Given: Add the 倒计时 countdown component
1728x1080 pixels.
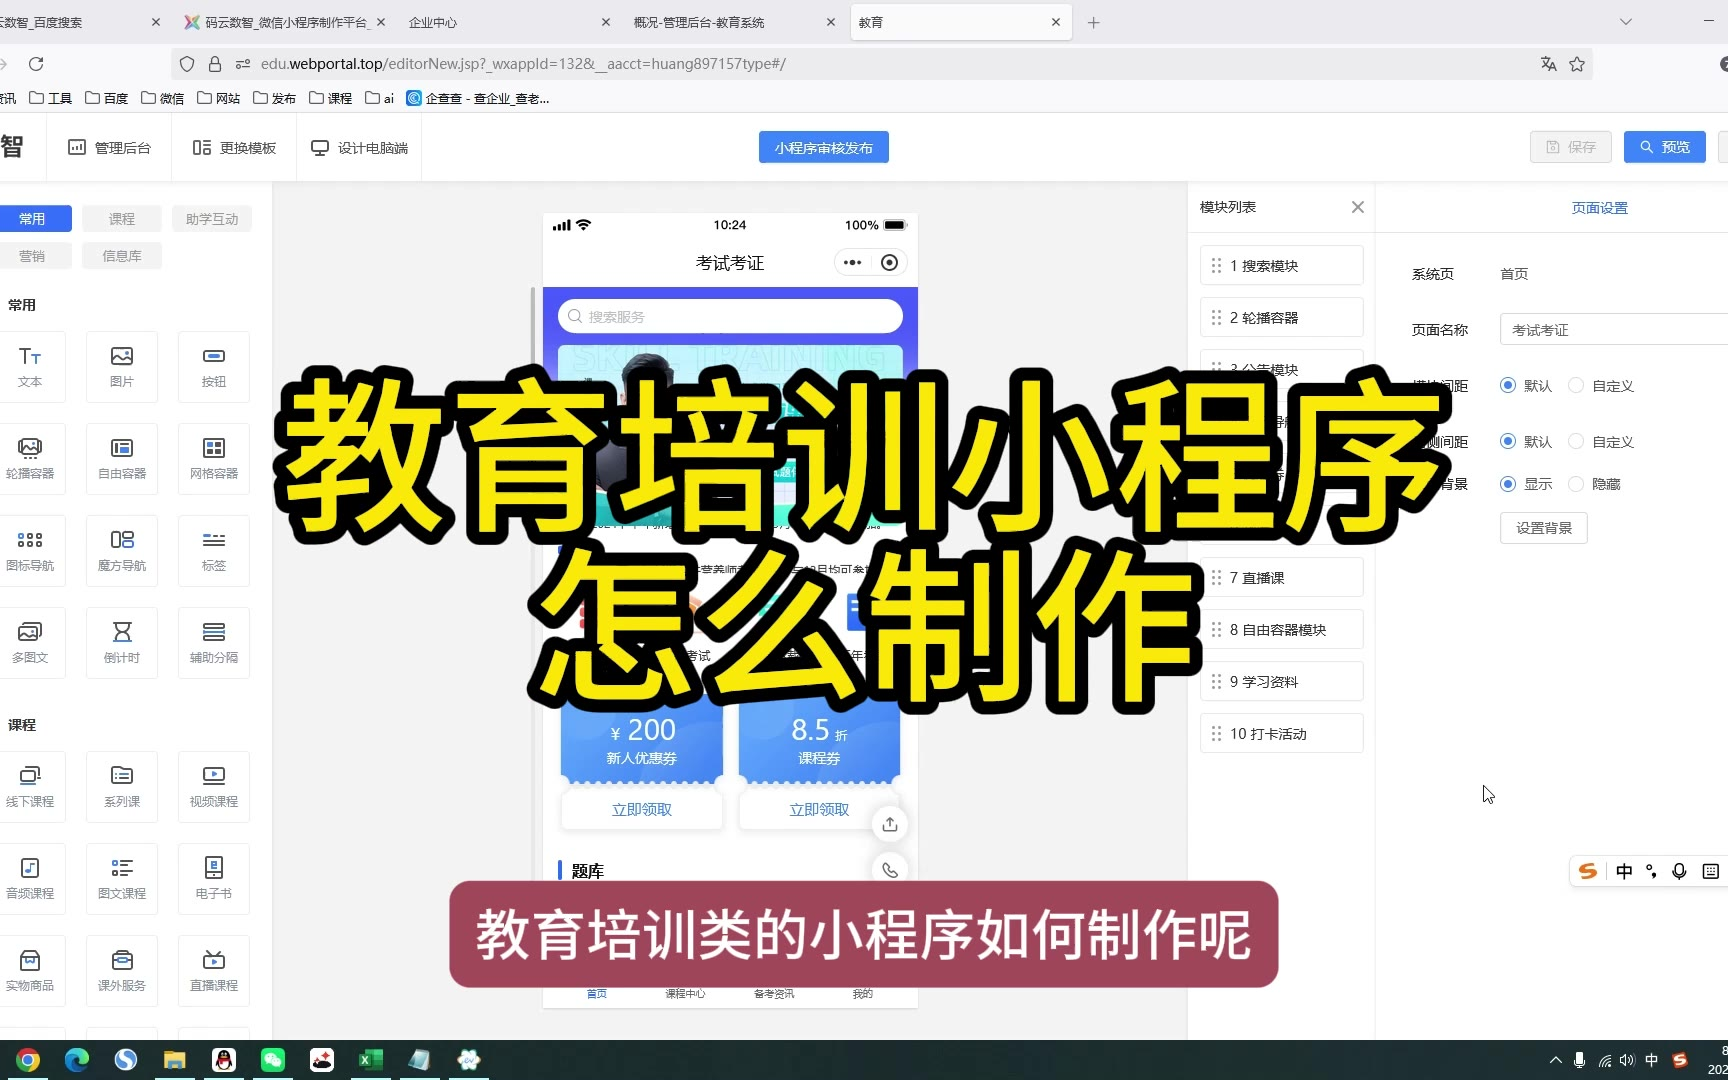Looking at the screenshot, I should tap(122, 643).
